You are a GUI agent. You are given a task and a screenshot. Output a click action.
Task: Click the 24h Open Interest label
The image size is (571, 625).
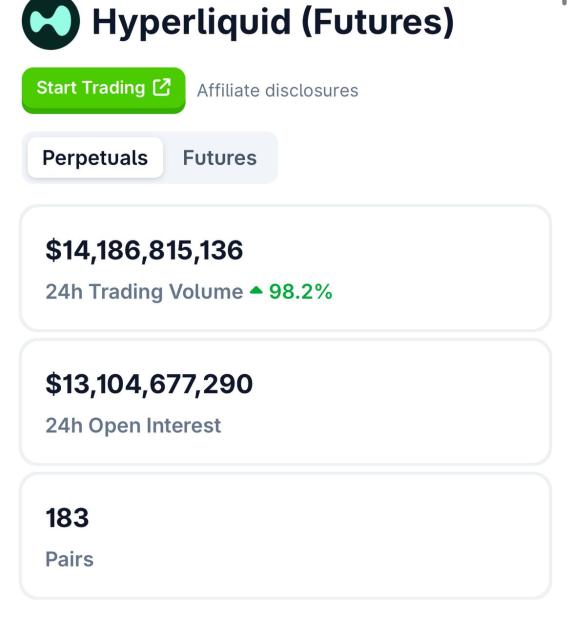133,425
